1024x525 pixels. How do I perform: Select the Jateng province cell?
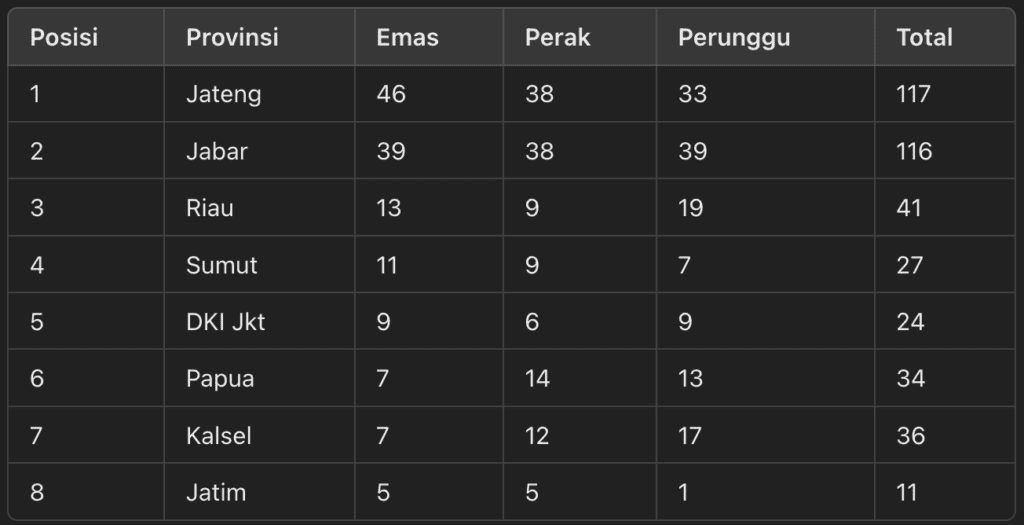pos(223,94)
